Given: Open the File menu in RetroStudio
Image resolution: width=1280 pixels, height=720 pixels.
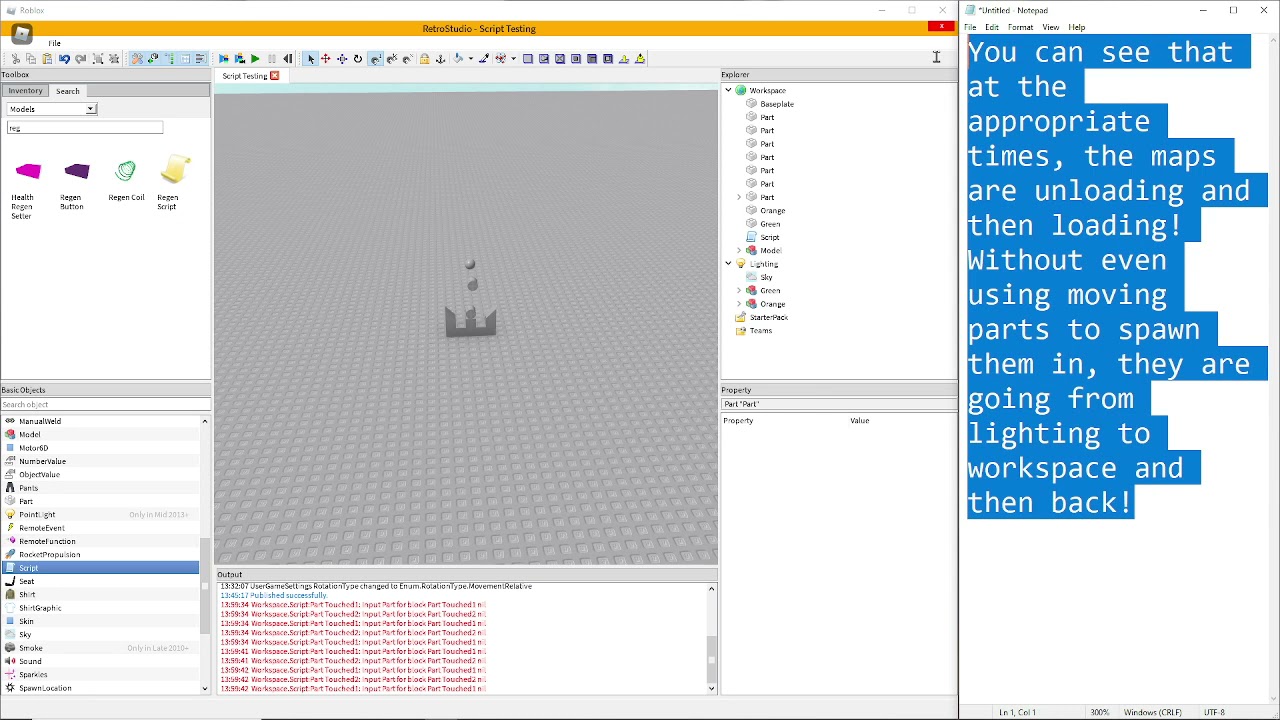Looking at the screenshot, I should (x=54, y=43).
